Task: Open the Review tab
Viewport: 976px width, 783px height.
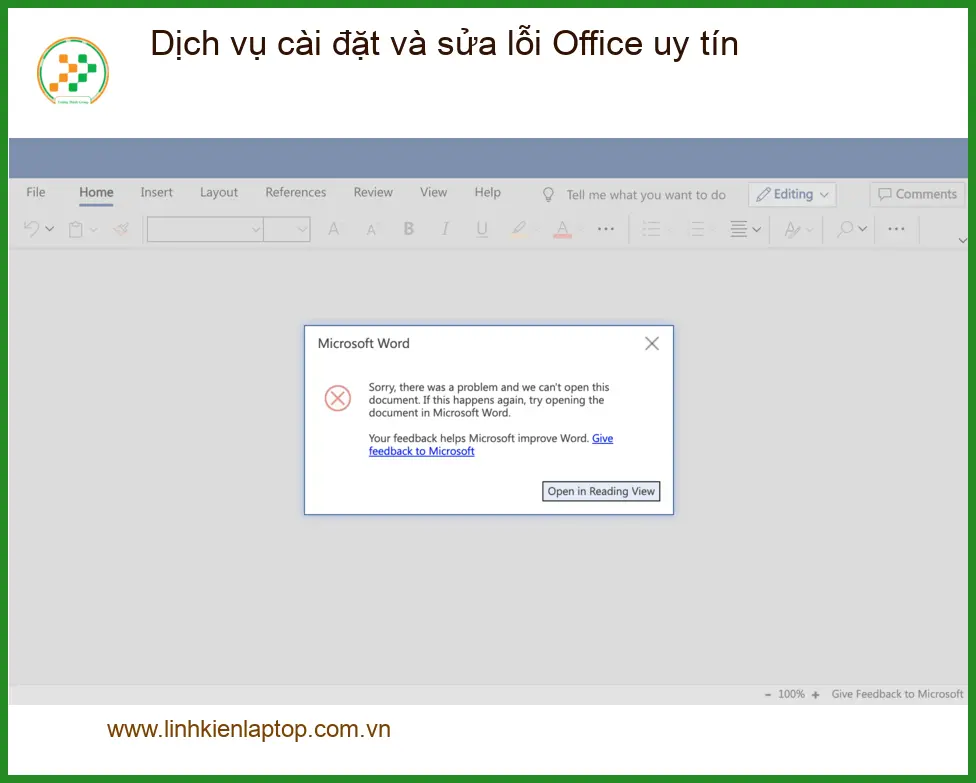Action: pos(373,192)
